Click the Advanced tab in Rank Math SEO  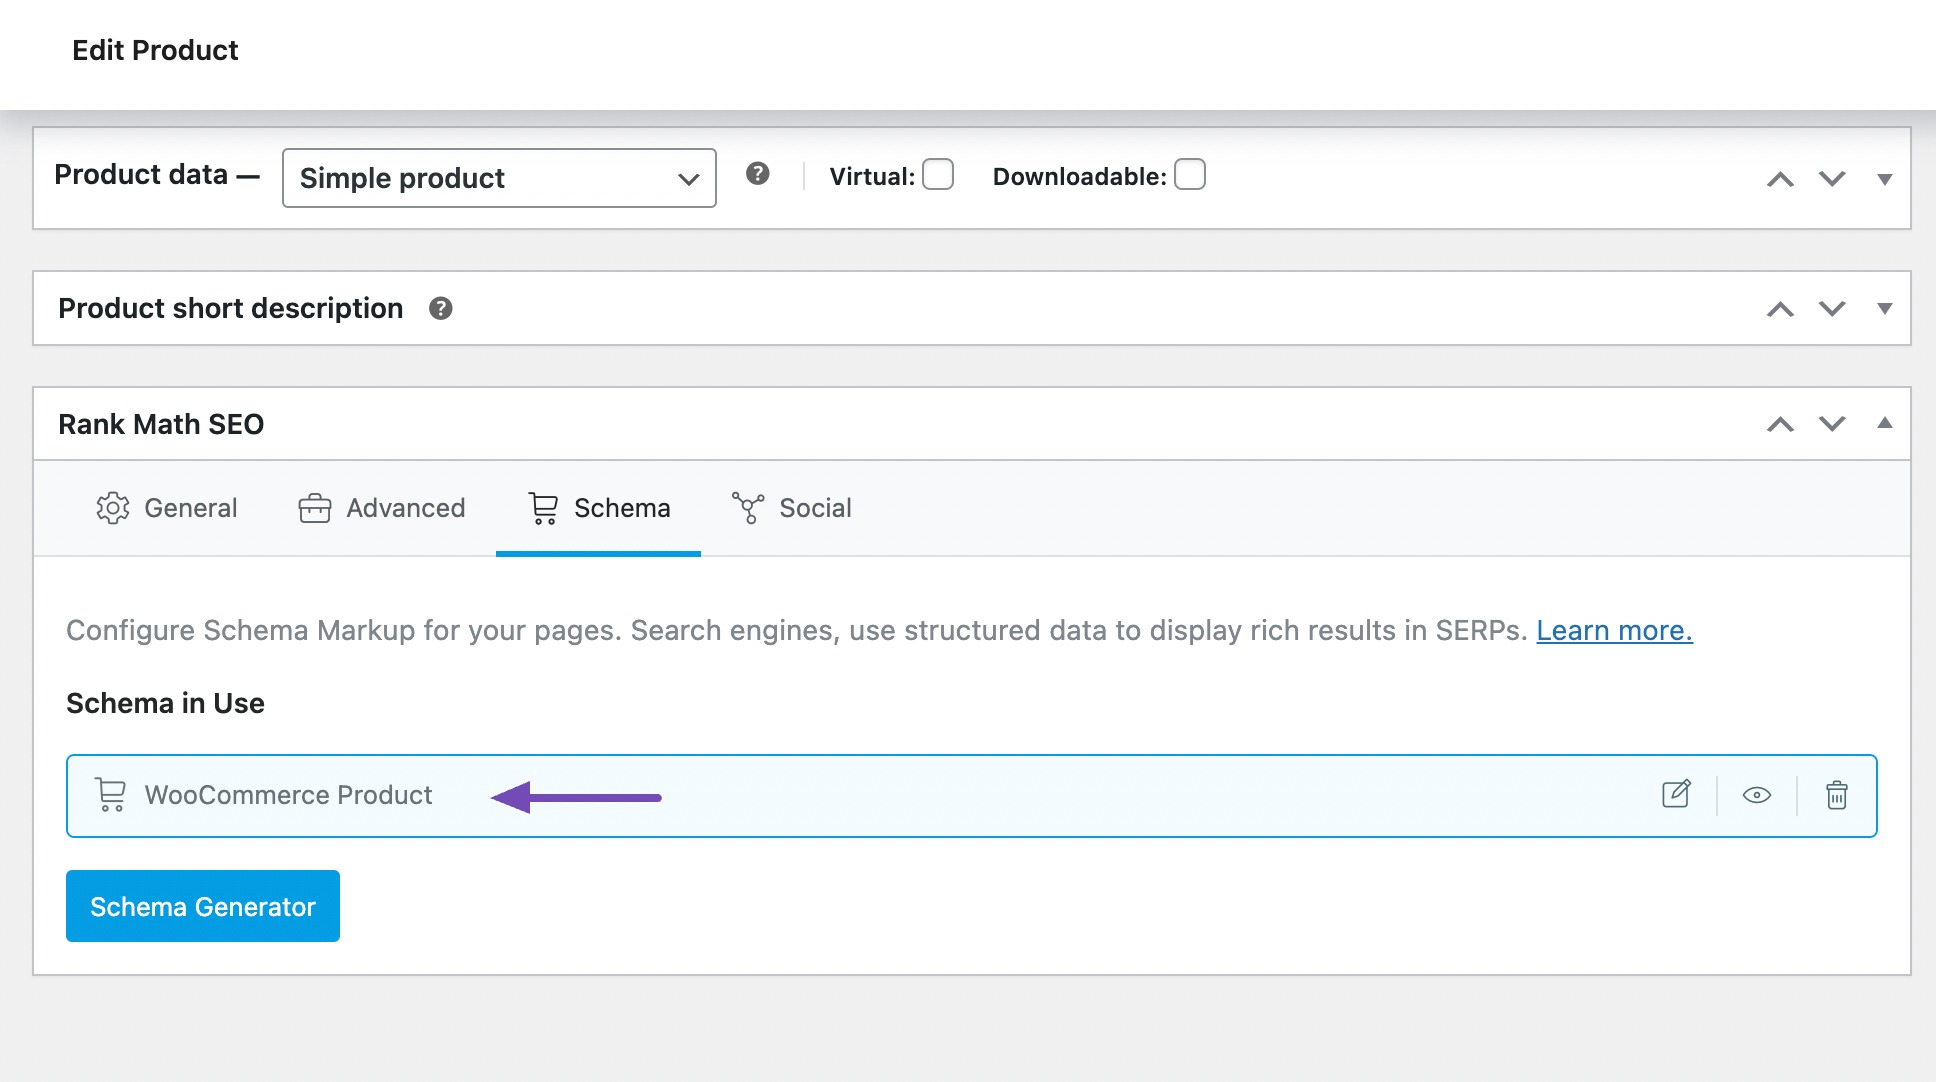(379, 506)
